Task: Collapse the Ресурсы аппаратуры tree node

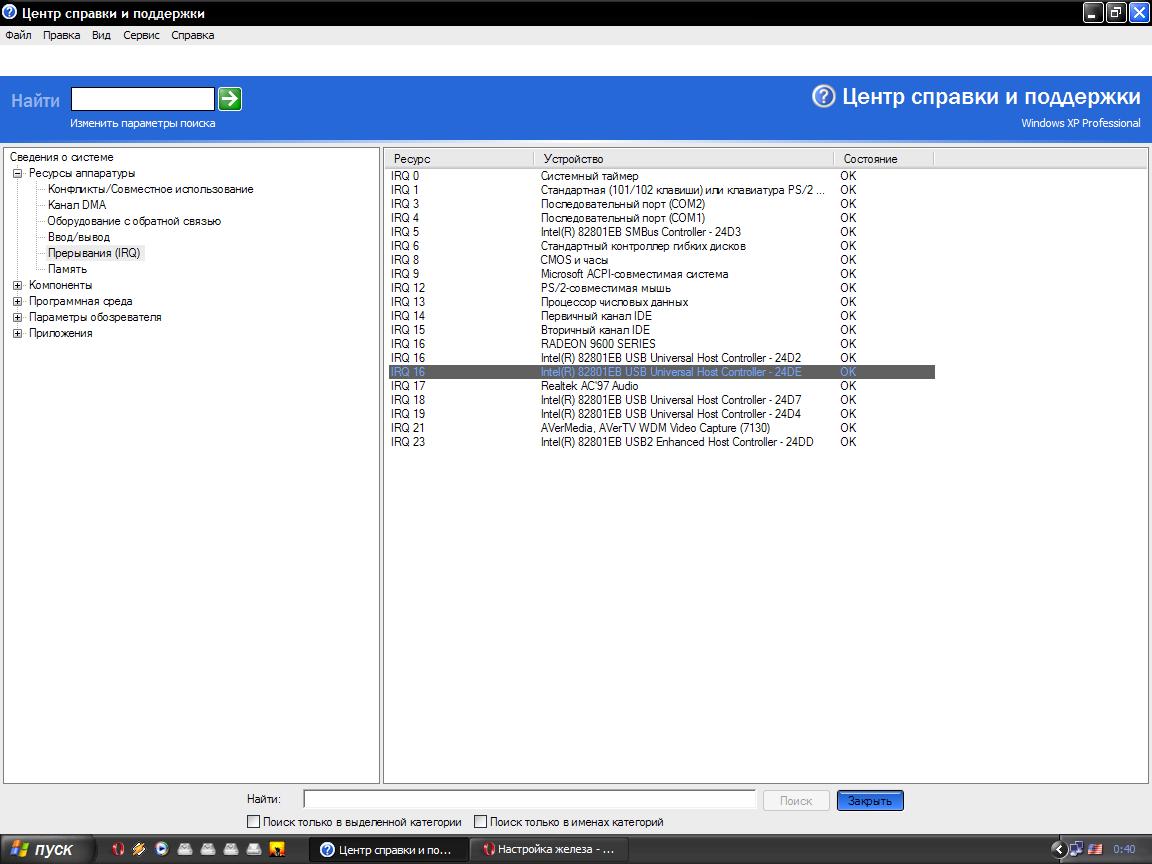Action: coord(17,173)
